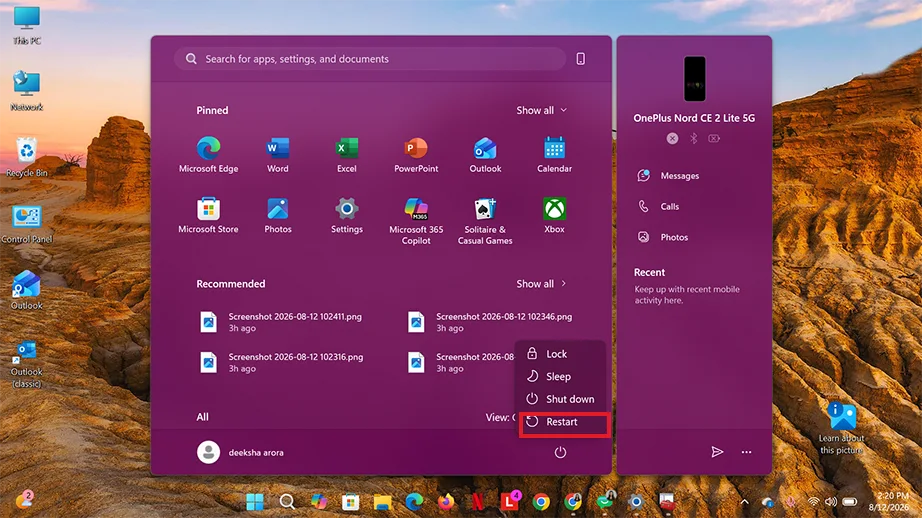Click the Bluetooth icon under OnePlus Nord
The image size is (922, 518).
(694, 138)
